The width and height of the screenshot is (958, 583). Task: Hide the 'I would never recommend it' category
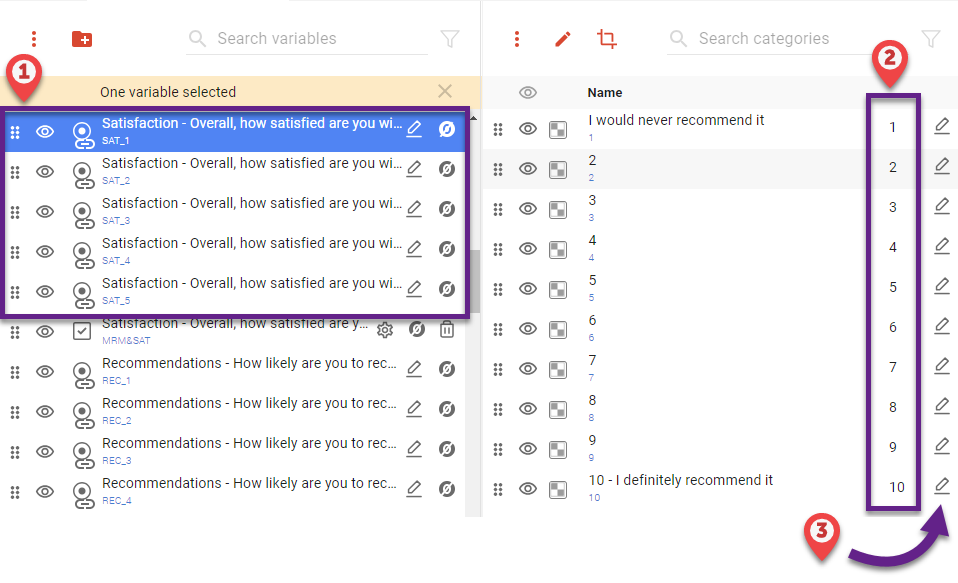point(529,128)
